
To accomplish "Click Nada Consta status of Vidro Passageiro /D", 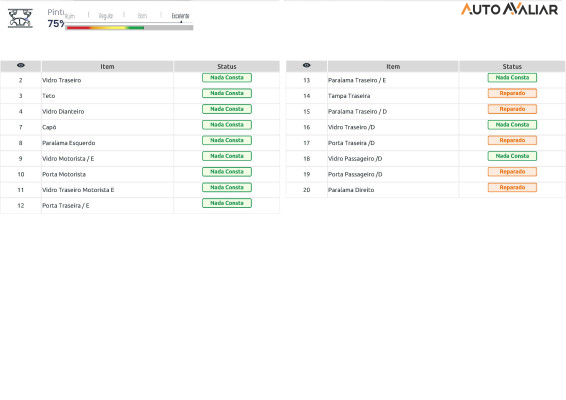I will (512, 156).
